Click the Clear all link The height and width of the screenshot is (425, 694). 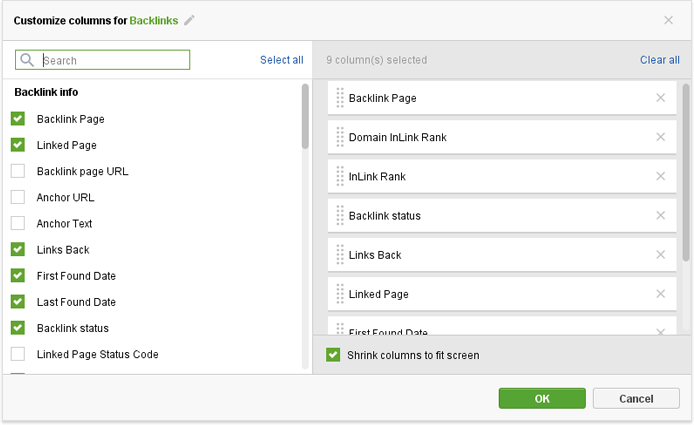tap(659, 60)
